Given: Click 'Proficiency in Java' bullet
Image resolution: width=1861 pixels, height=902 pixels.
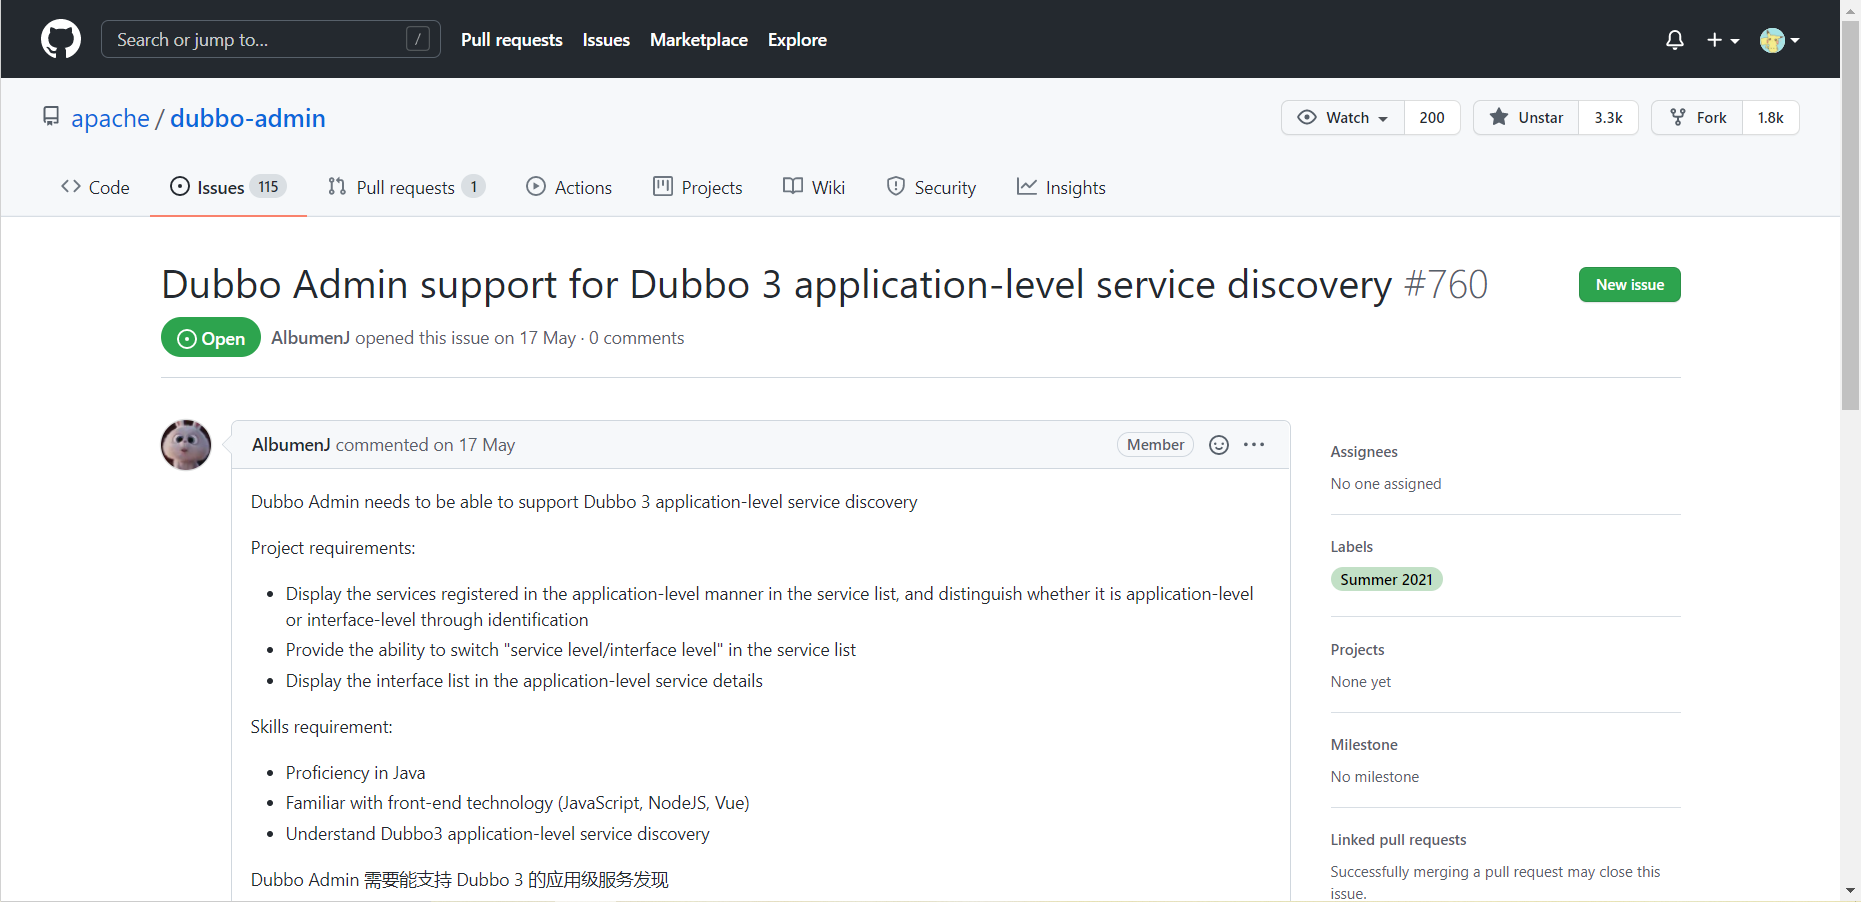Looking at the screenshot, I should click(356, 773).
